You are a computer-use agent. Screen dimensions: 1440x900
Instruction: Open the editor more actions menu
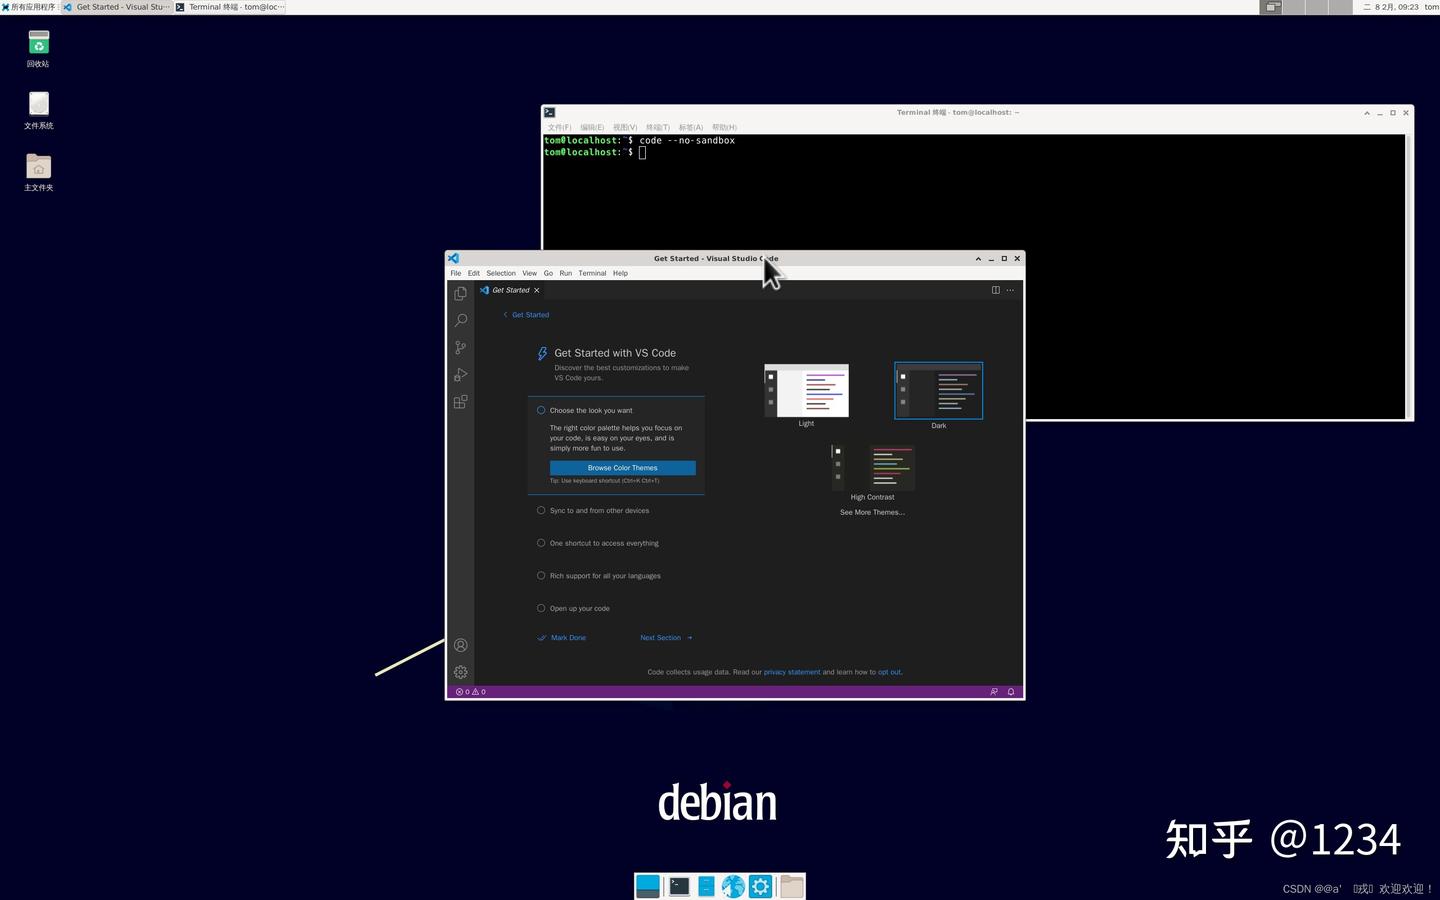pyautogui.click(x=1009, y=290)
